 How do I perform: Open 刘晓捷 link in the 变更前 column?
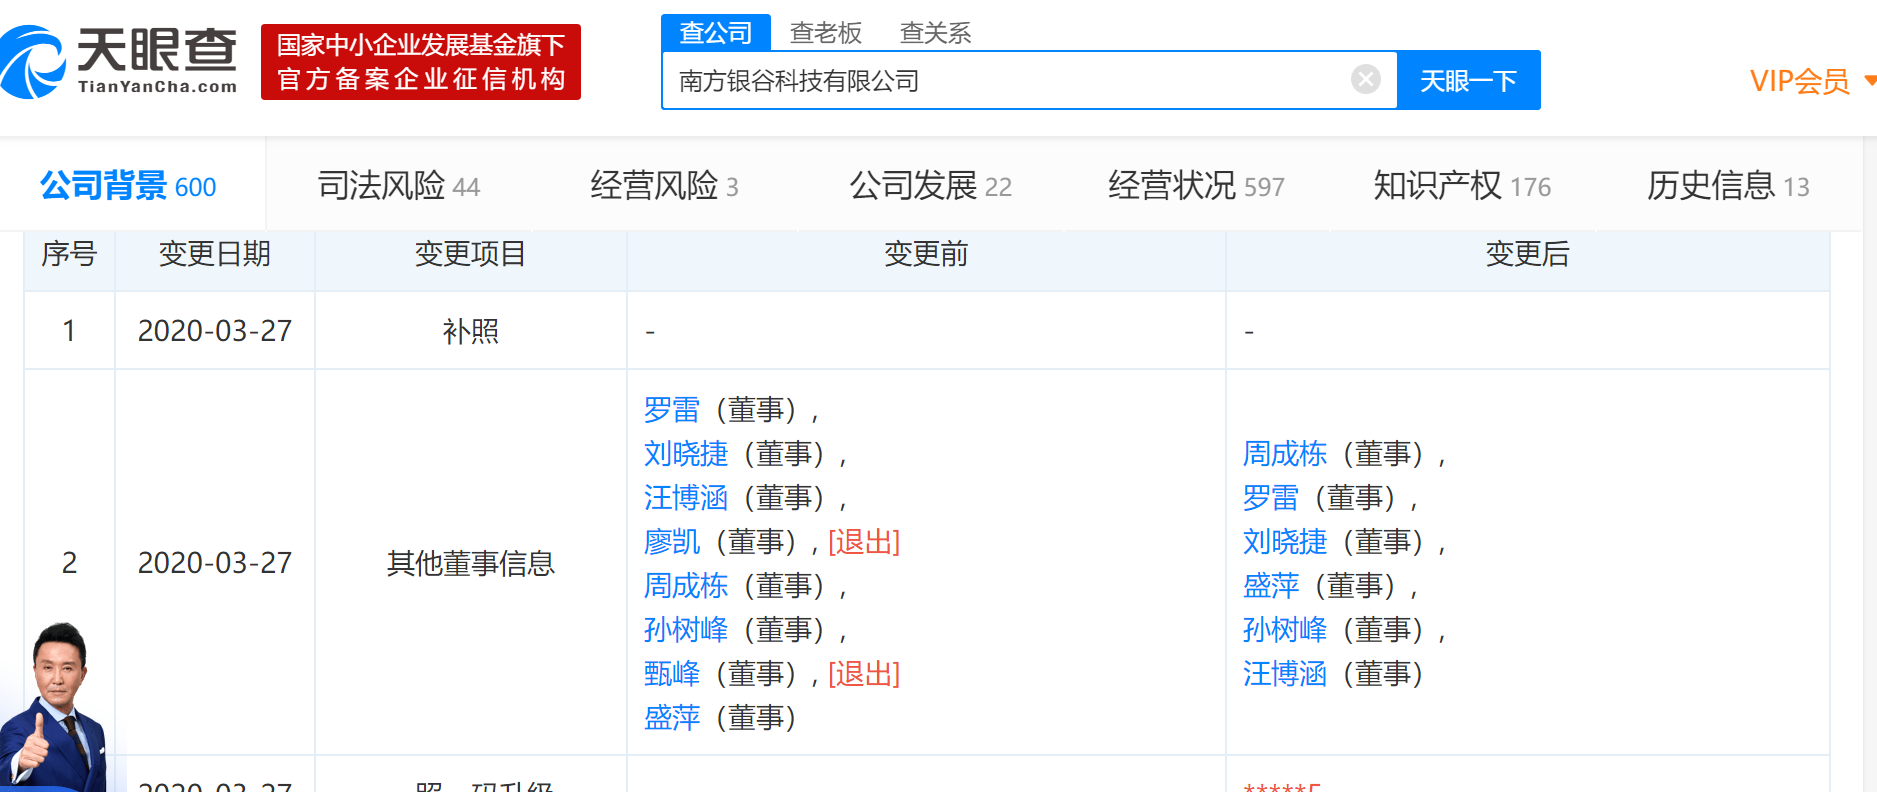coord(686,454)
